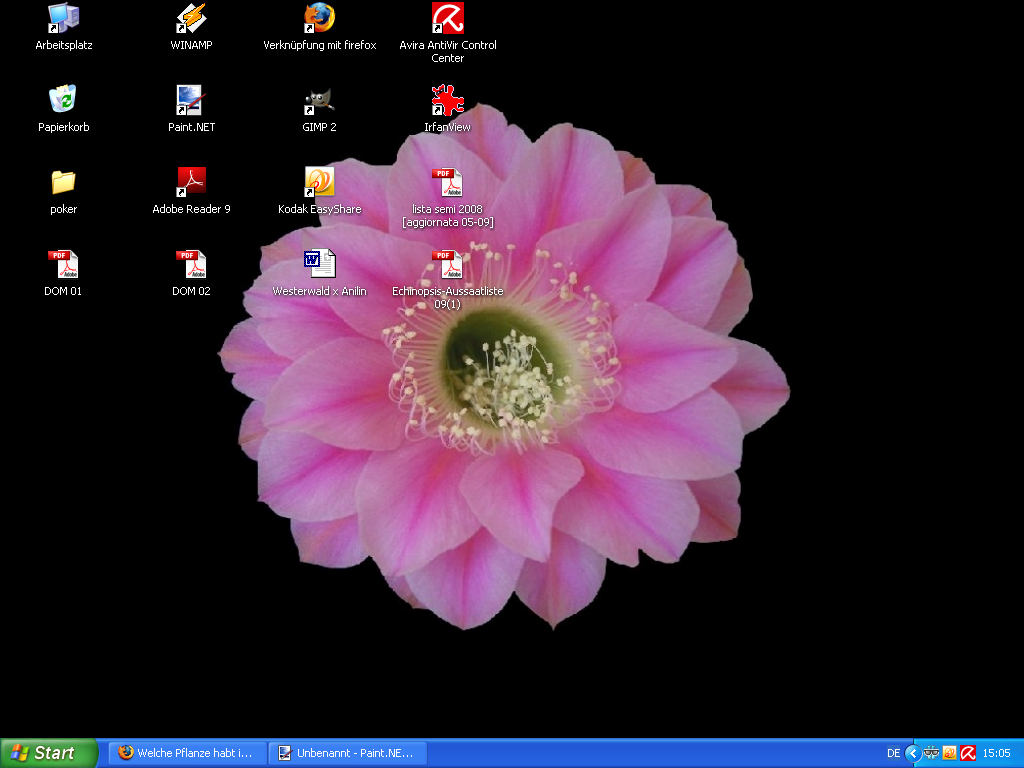Image resolution: width=1024 pixels, height=768 pixels.
Task: Select the Papierkorb recycle bin icon
Action: click(x=63, y=100)
